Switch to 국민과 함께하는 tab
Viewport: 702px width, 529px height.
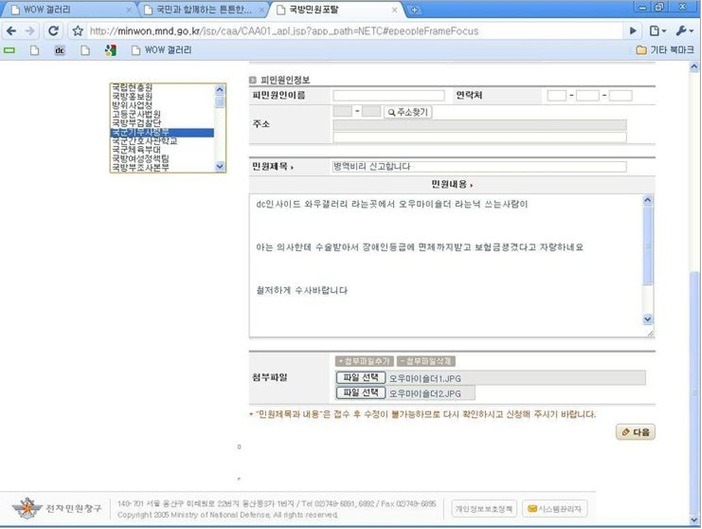[x=202, y=10]
